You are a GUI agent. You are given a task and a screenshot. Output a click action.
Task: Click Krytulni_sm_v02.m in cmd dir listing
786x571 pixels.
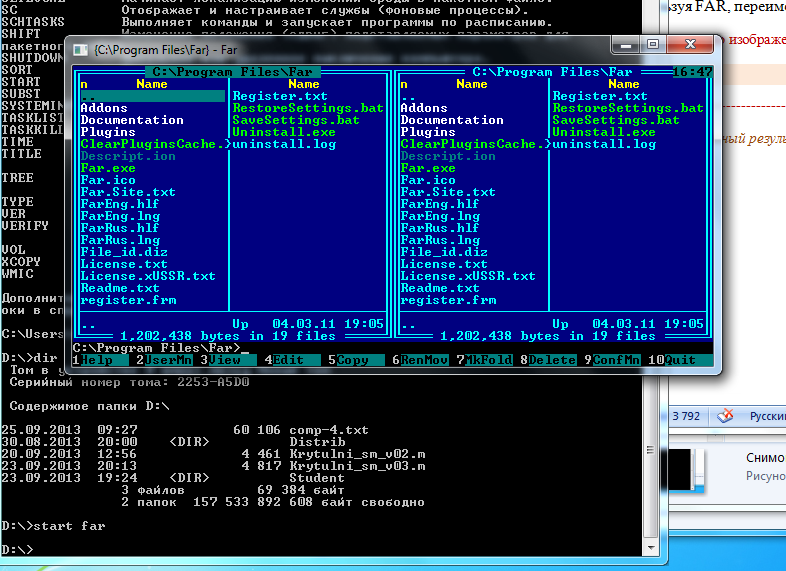(x=357, y=454)
